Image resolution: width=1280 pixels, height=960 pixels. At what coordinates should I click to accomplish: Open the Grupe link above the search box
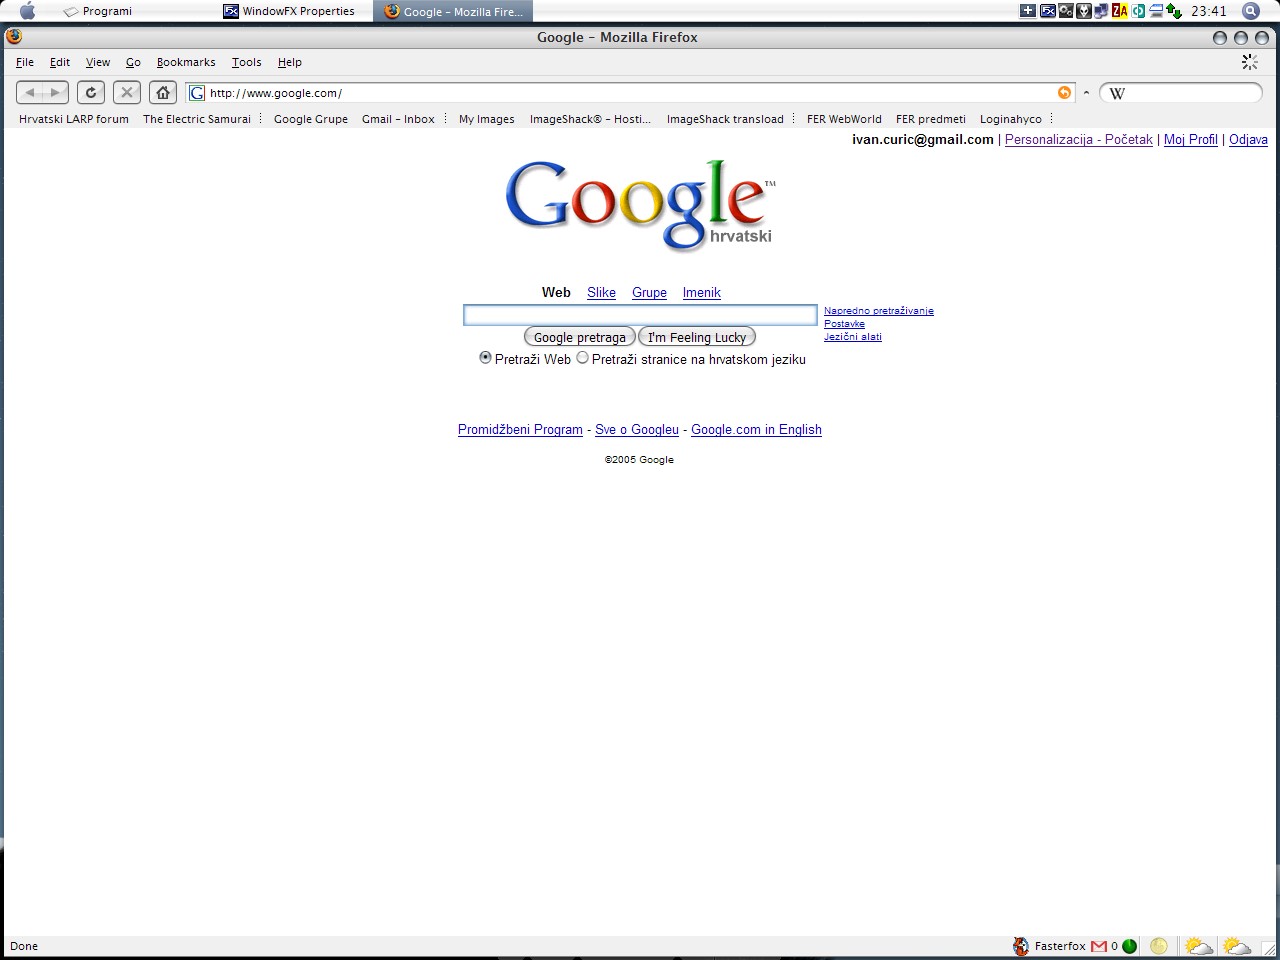649,292
